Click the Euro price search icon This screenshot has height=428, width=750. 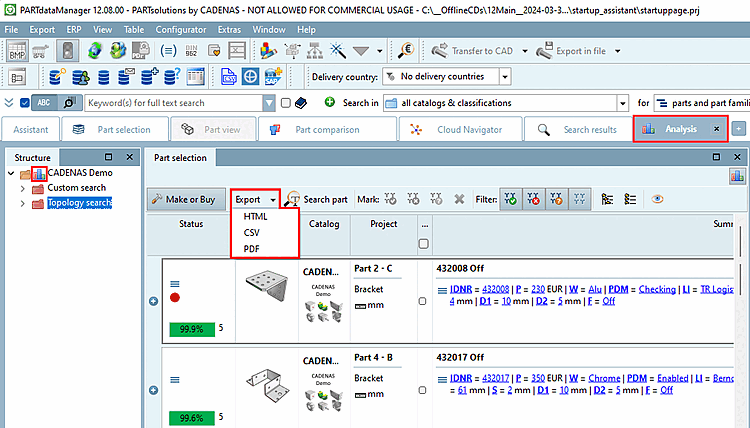point(406,50)
